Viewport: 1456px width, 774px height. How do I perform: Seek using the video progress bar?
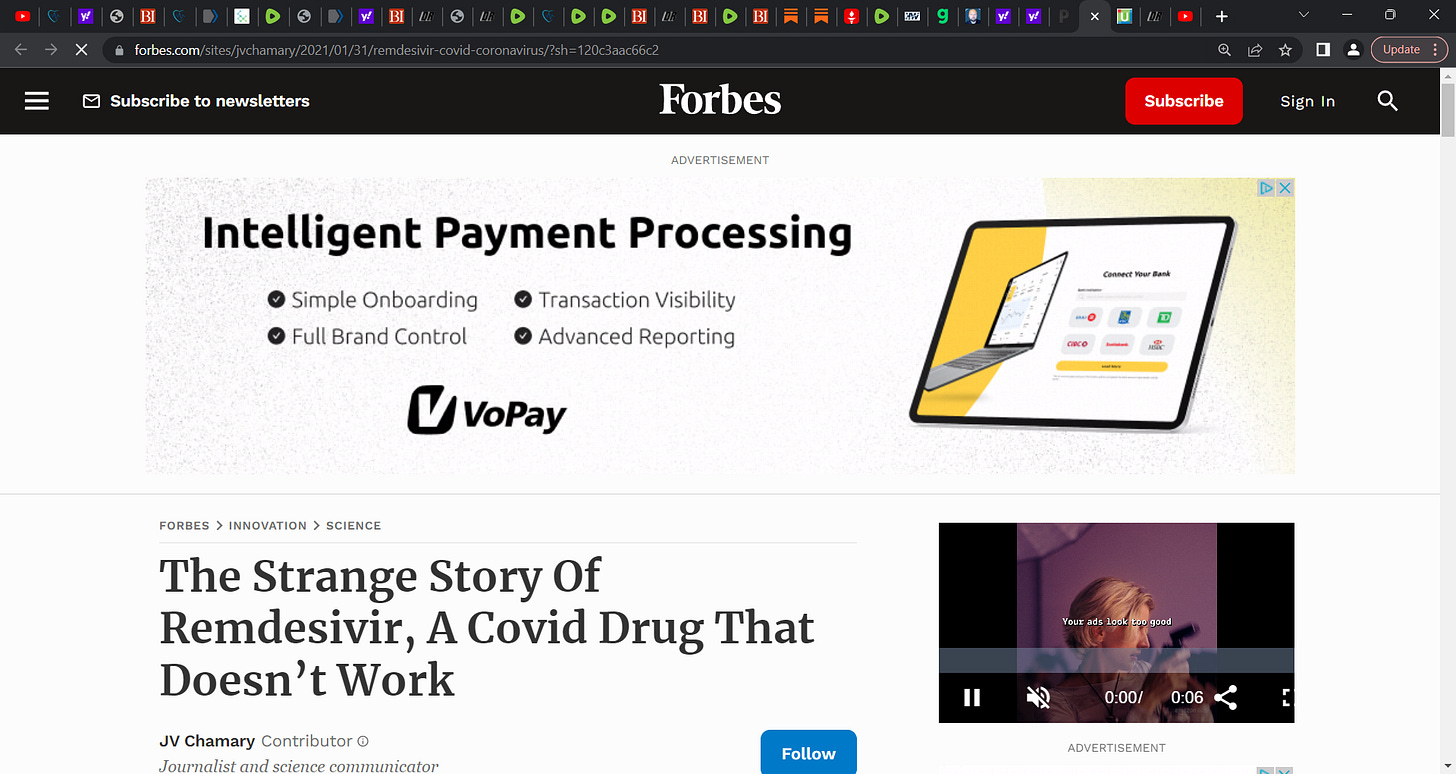[x=1116, y=661]
